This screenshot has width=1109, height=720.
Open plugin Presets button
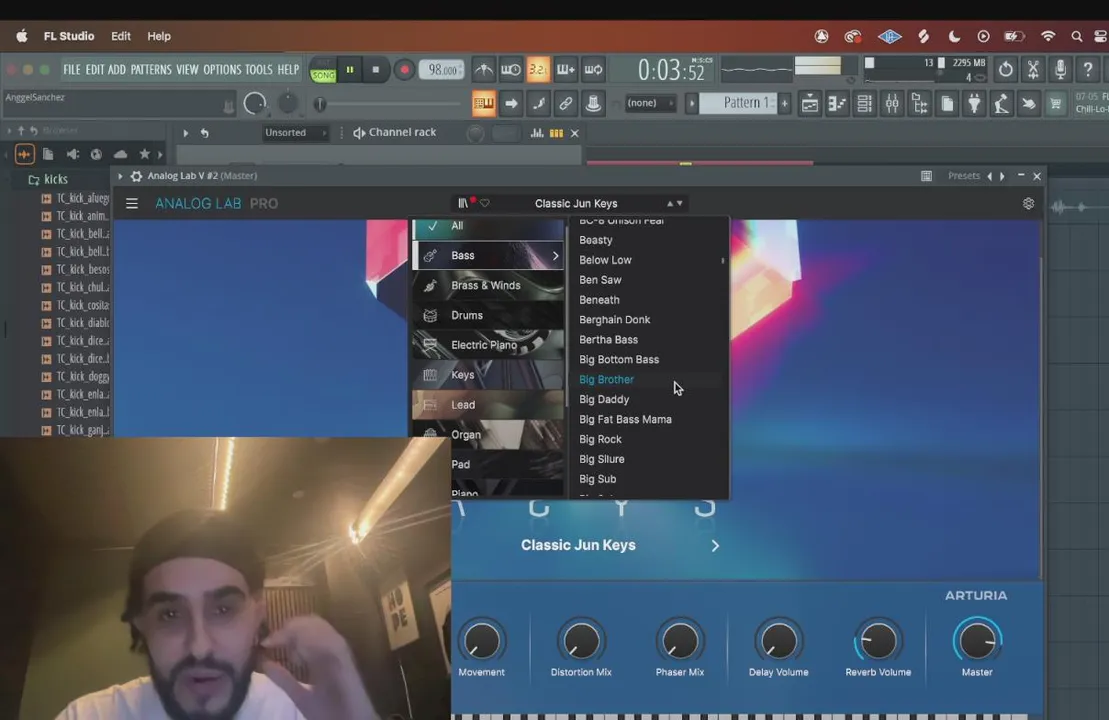tap(963, 176)
